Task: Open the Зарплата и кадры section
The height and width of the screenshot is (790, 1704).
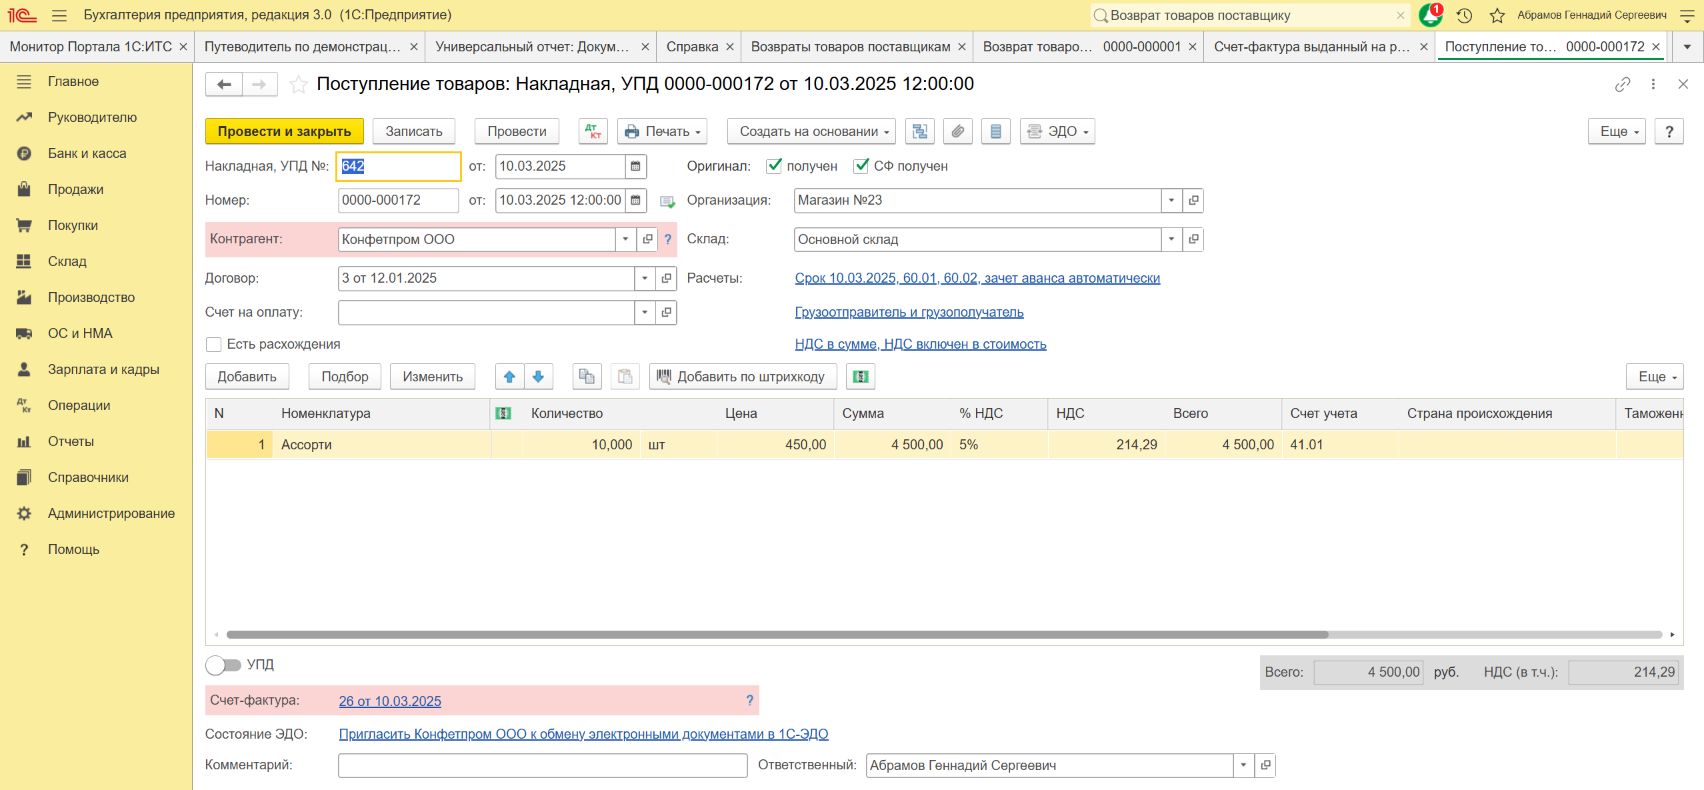Action: (104, 370)
